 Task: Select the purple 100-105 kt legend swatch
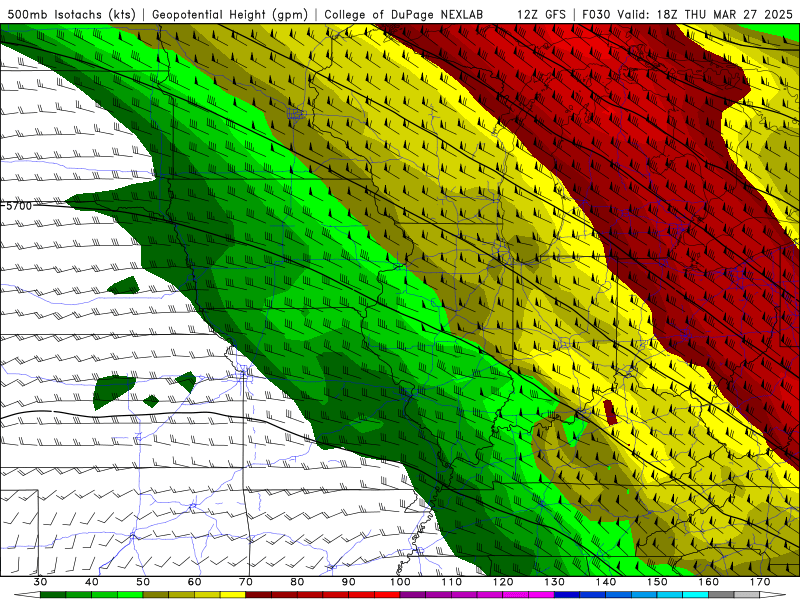[413, 595]
